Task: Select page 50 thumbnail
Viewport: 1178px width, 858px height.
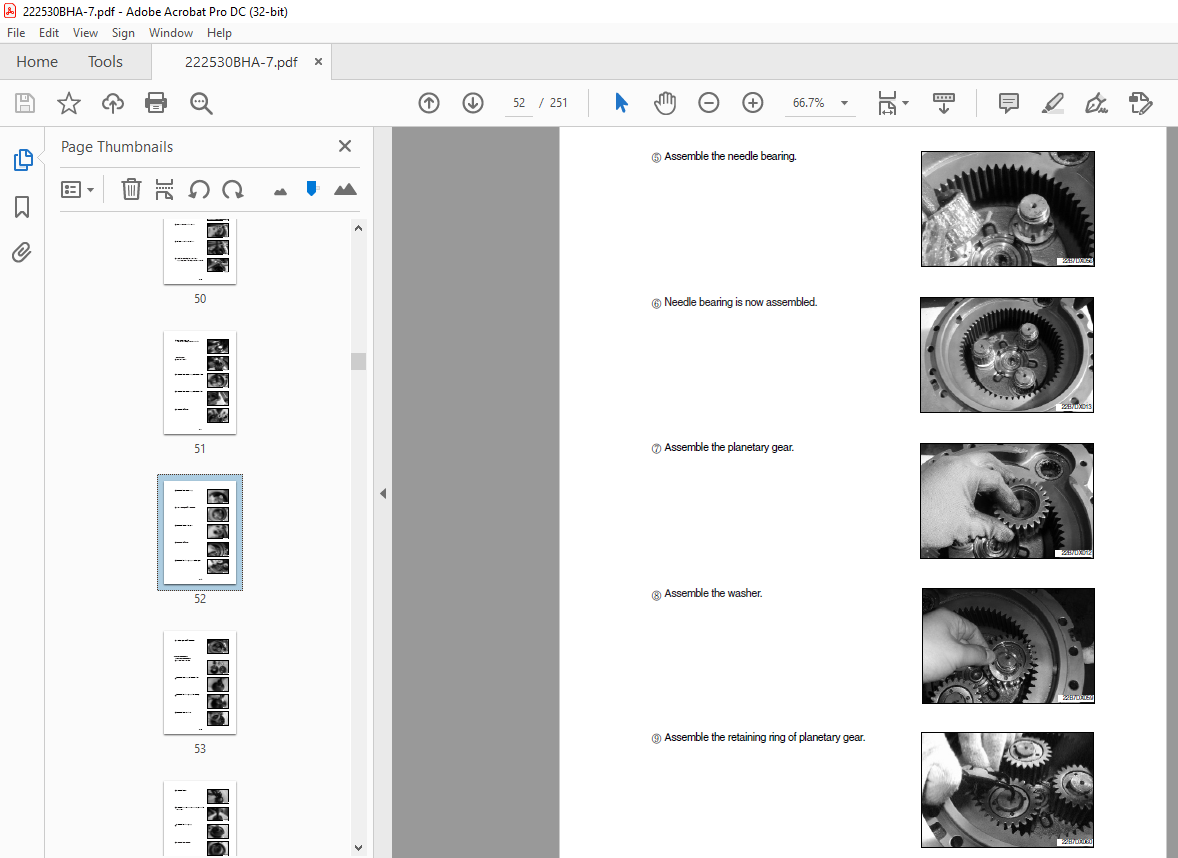Action: (200, 251)
